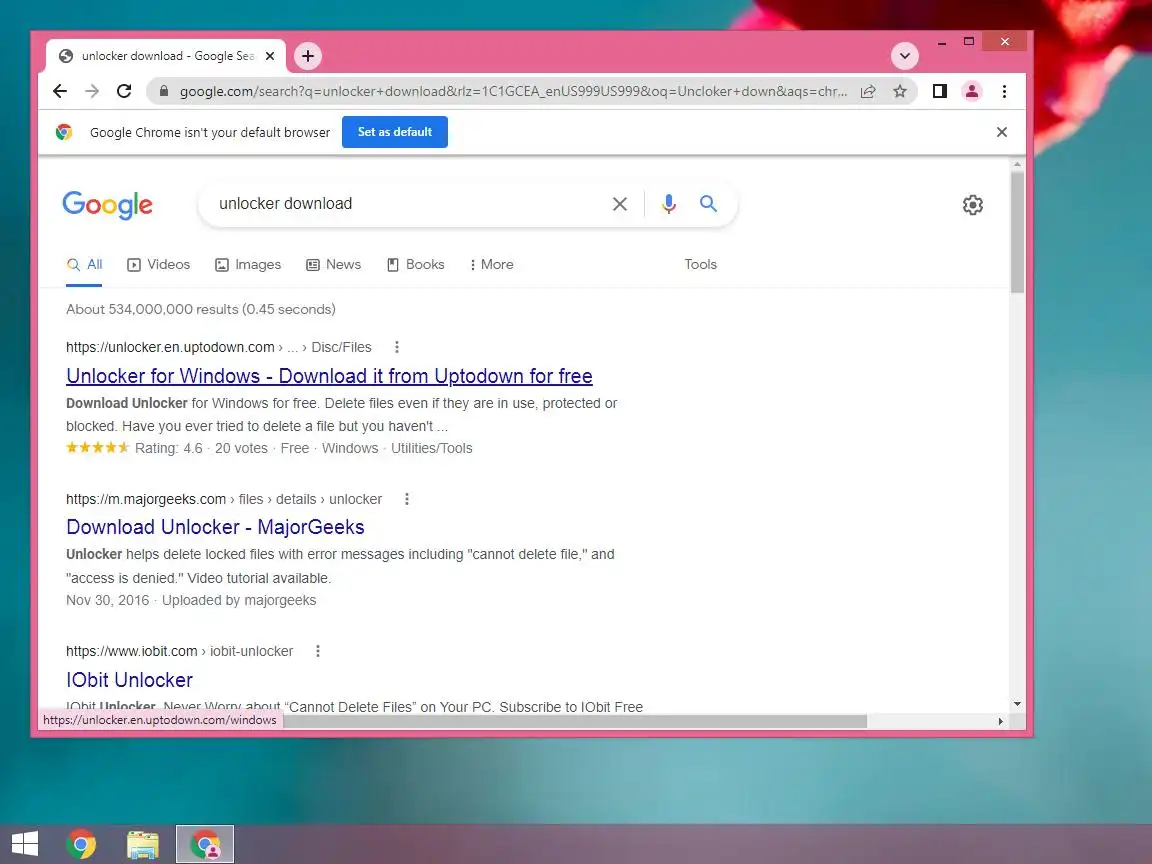
Task: Open options for iobit result
Action: coord(318,651)
